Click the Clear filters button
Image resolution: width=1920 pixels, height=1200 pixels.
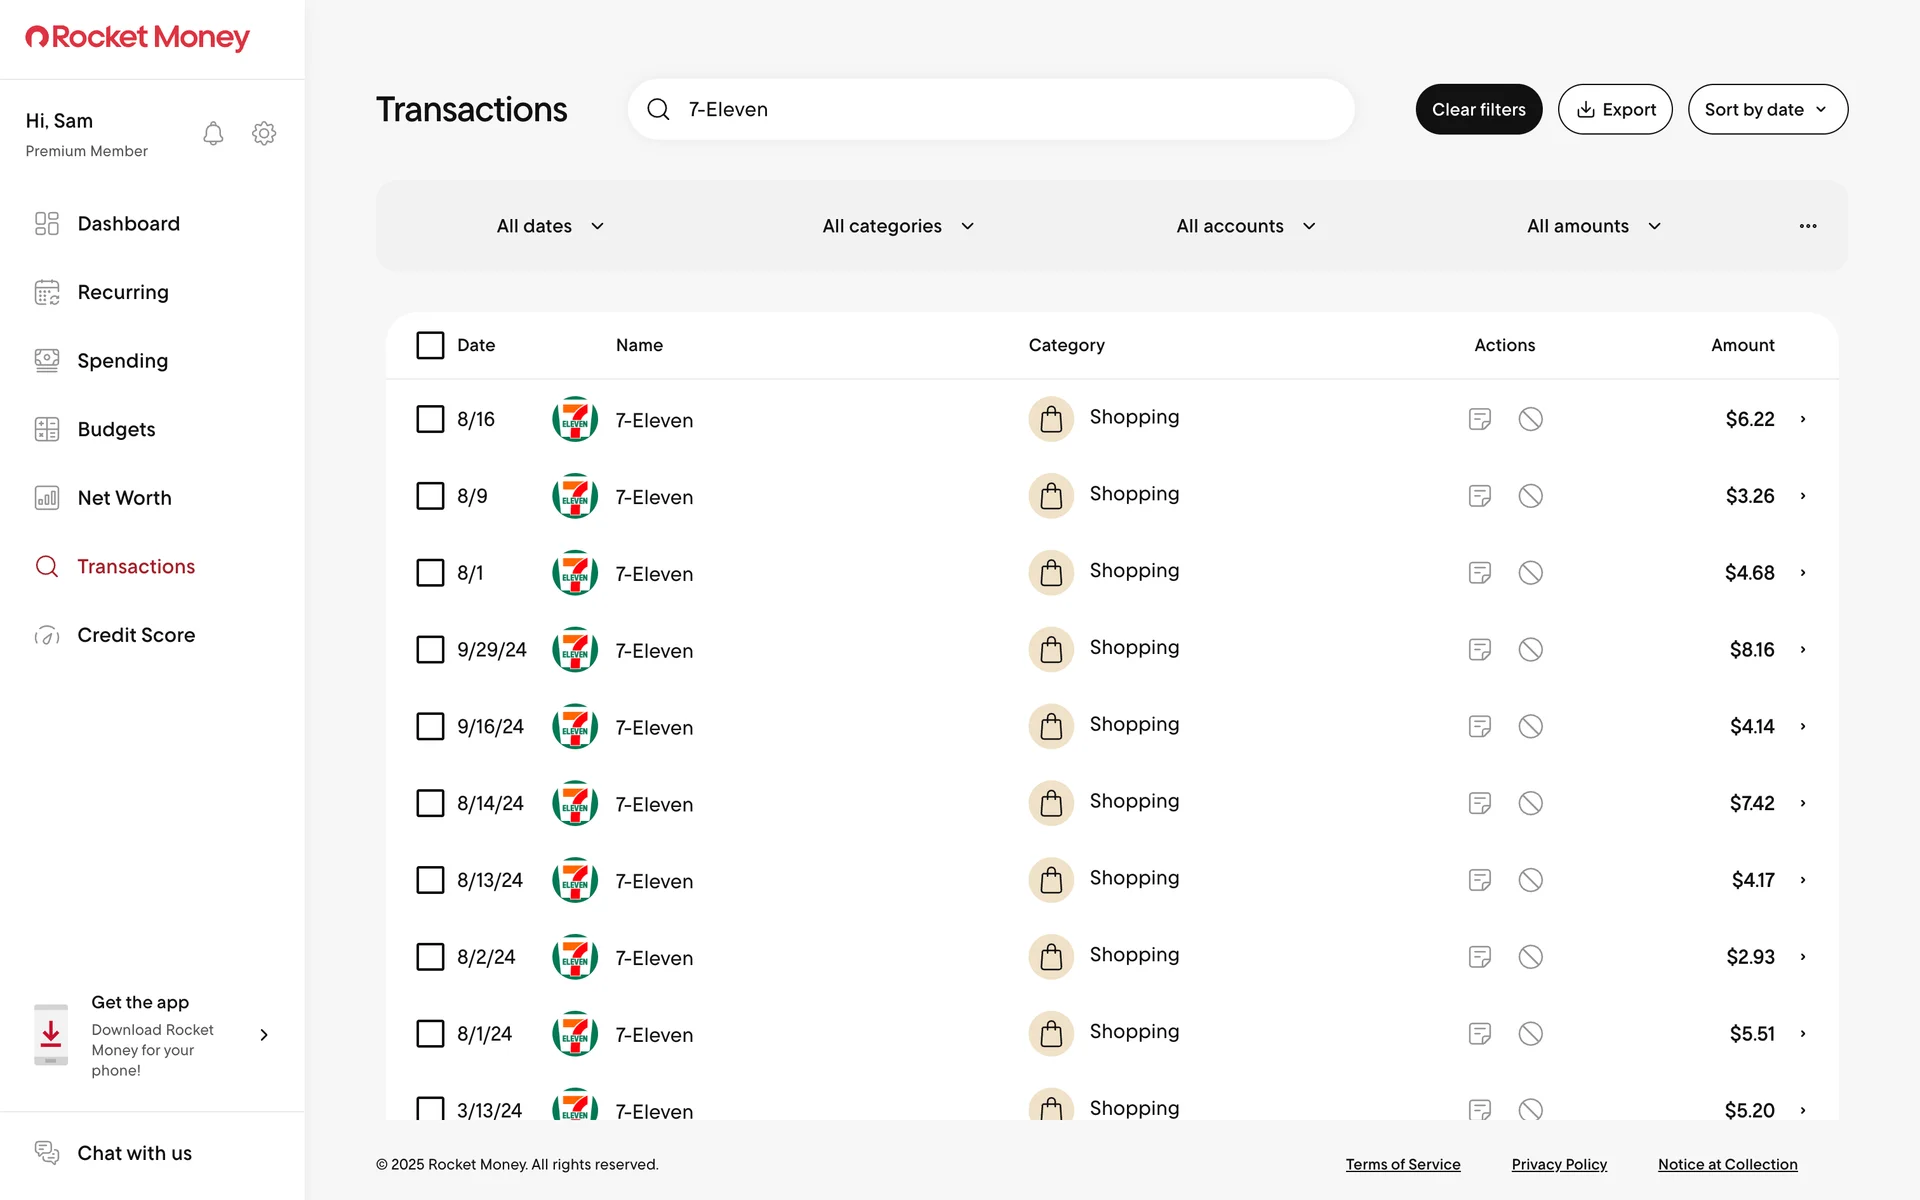pyautogui.click(x=1478, y=109)
